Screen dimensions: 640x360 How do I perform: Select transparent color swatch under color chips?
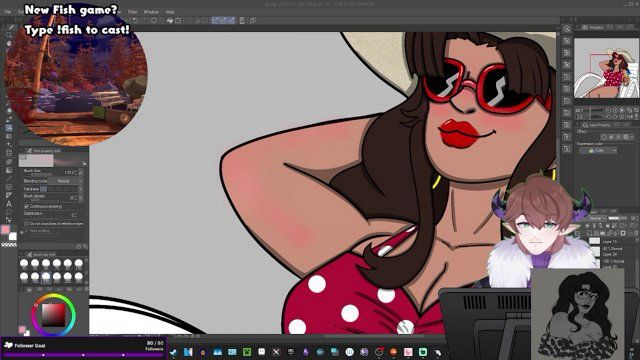pyautogui.click(x=9, y=244)
